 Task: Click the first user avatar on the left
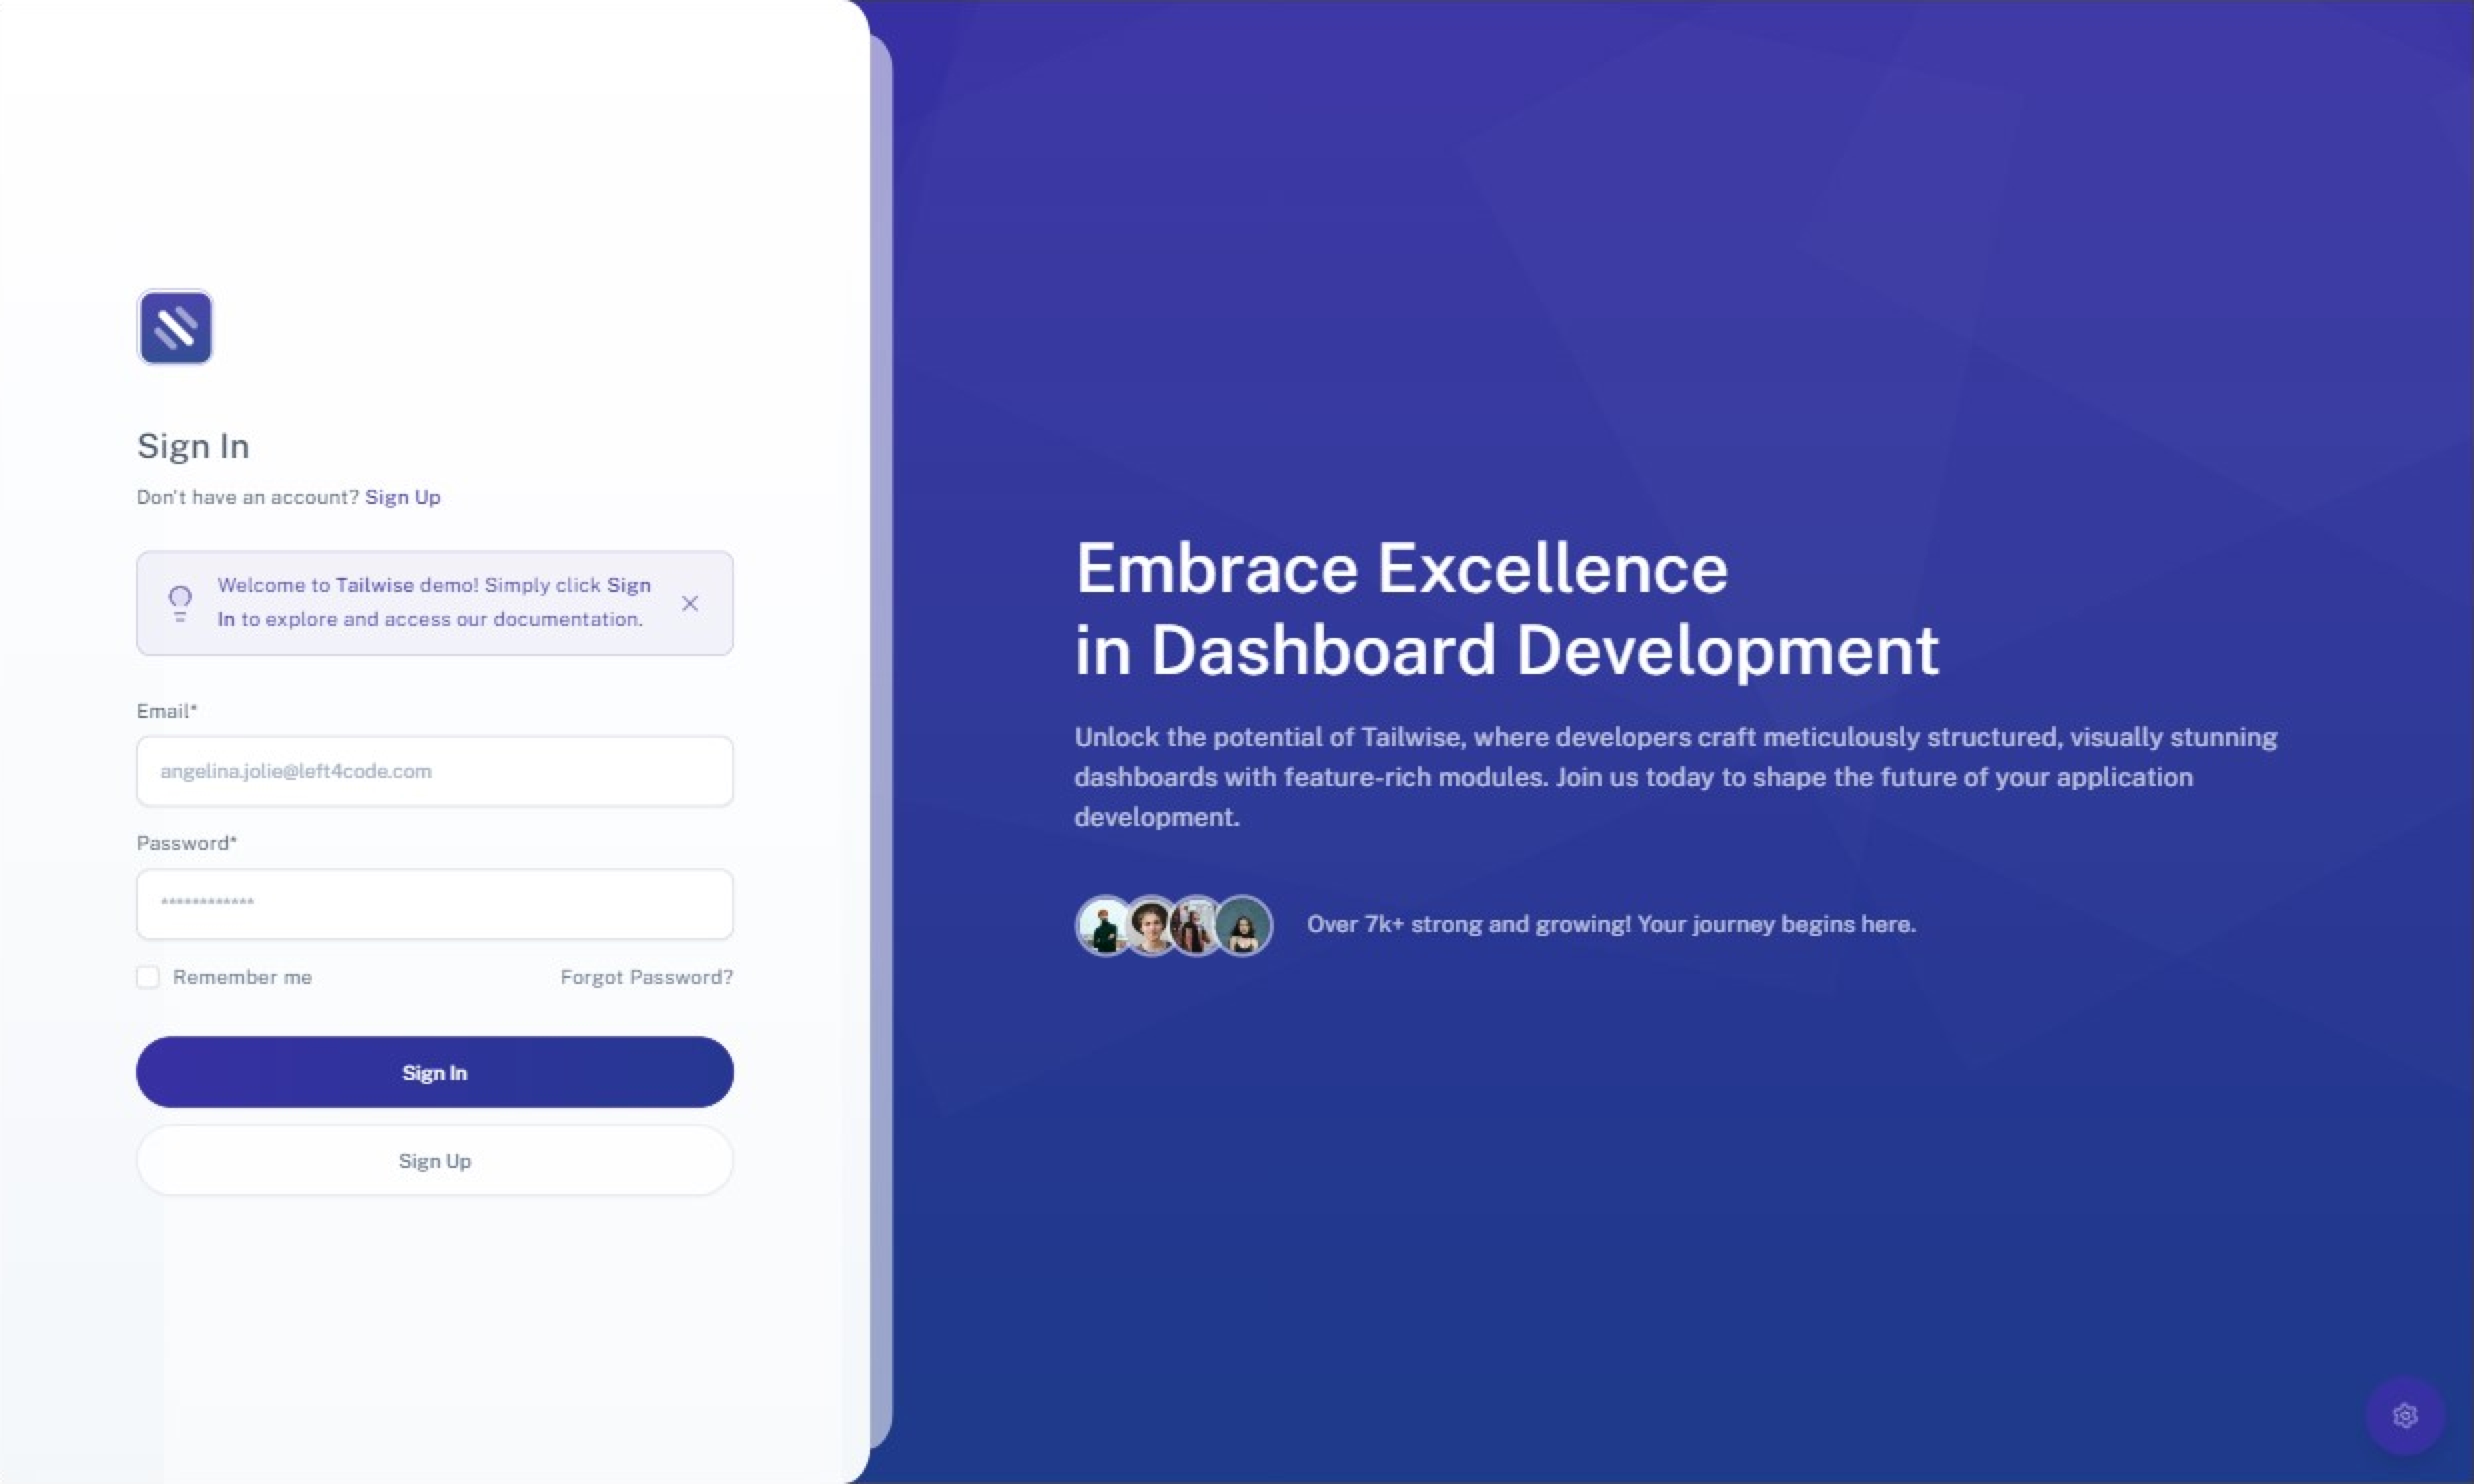tap(1103, 925)
